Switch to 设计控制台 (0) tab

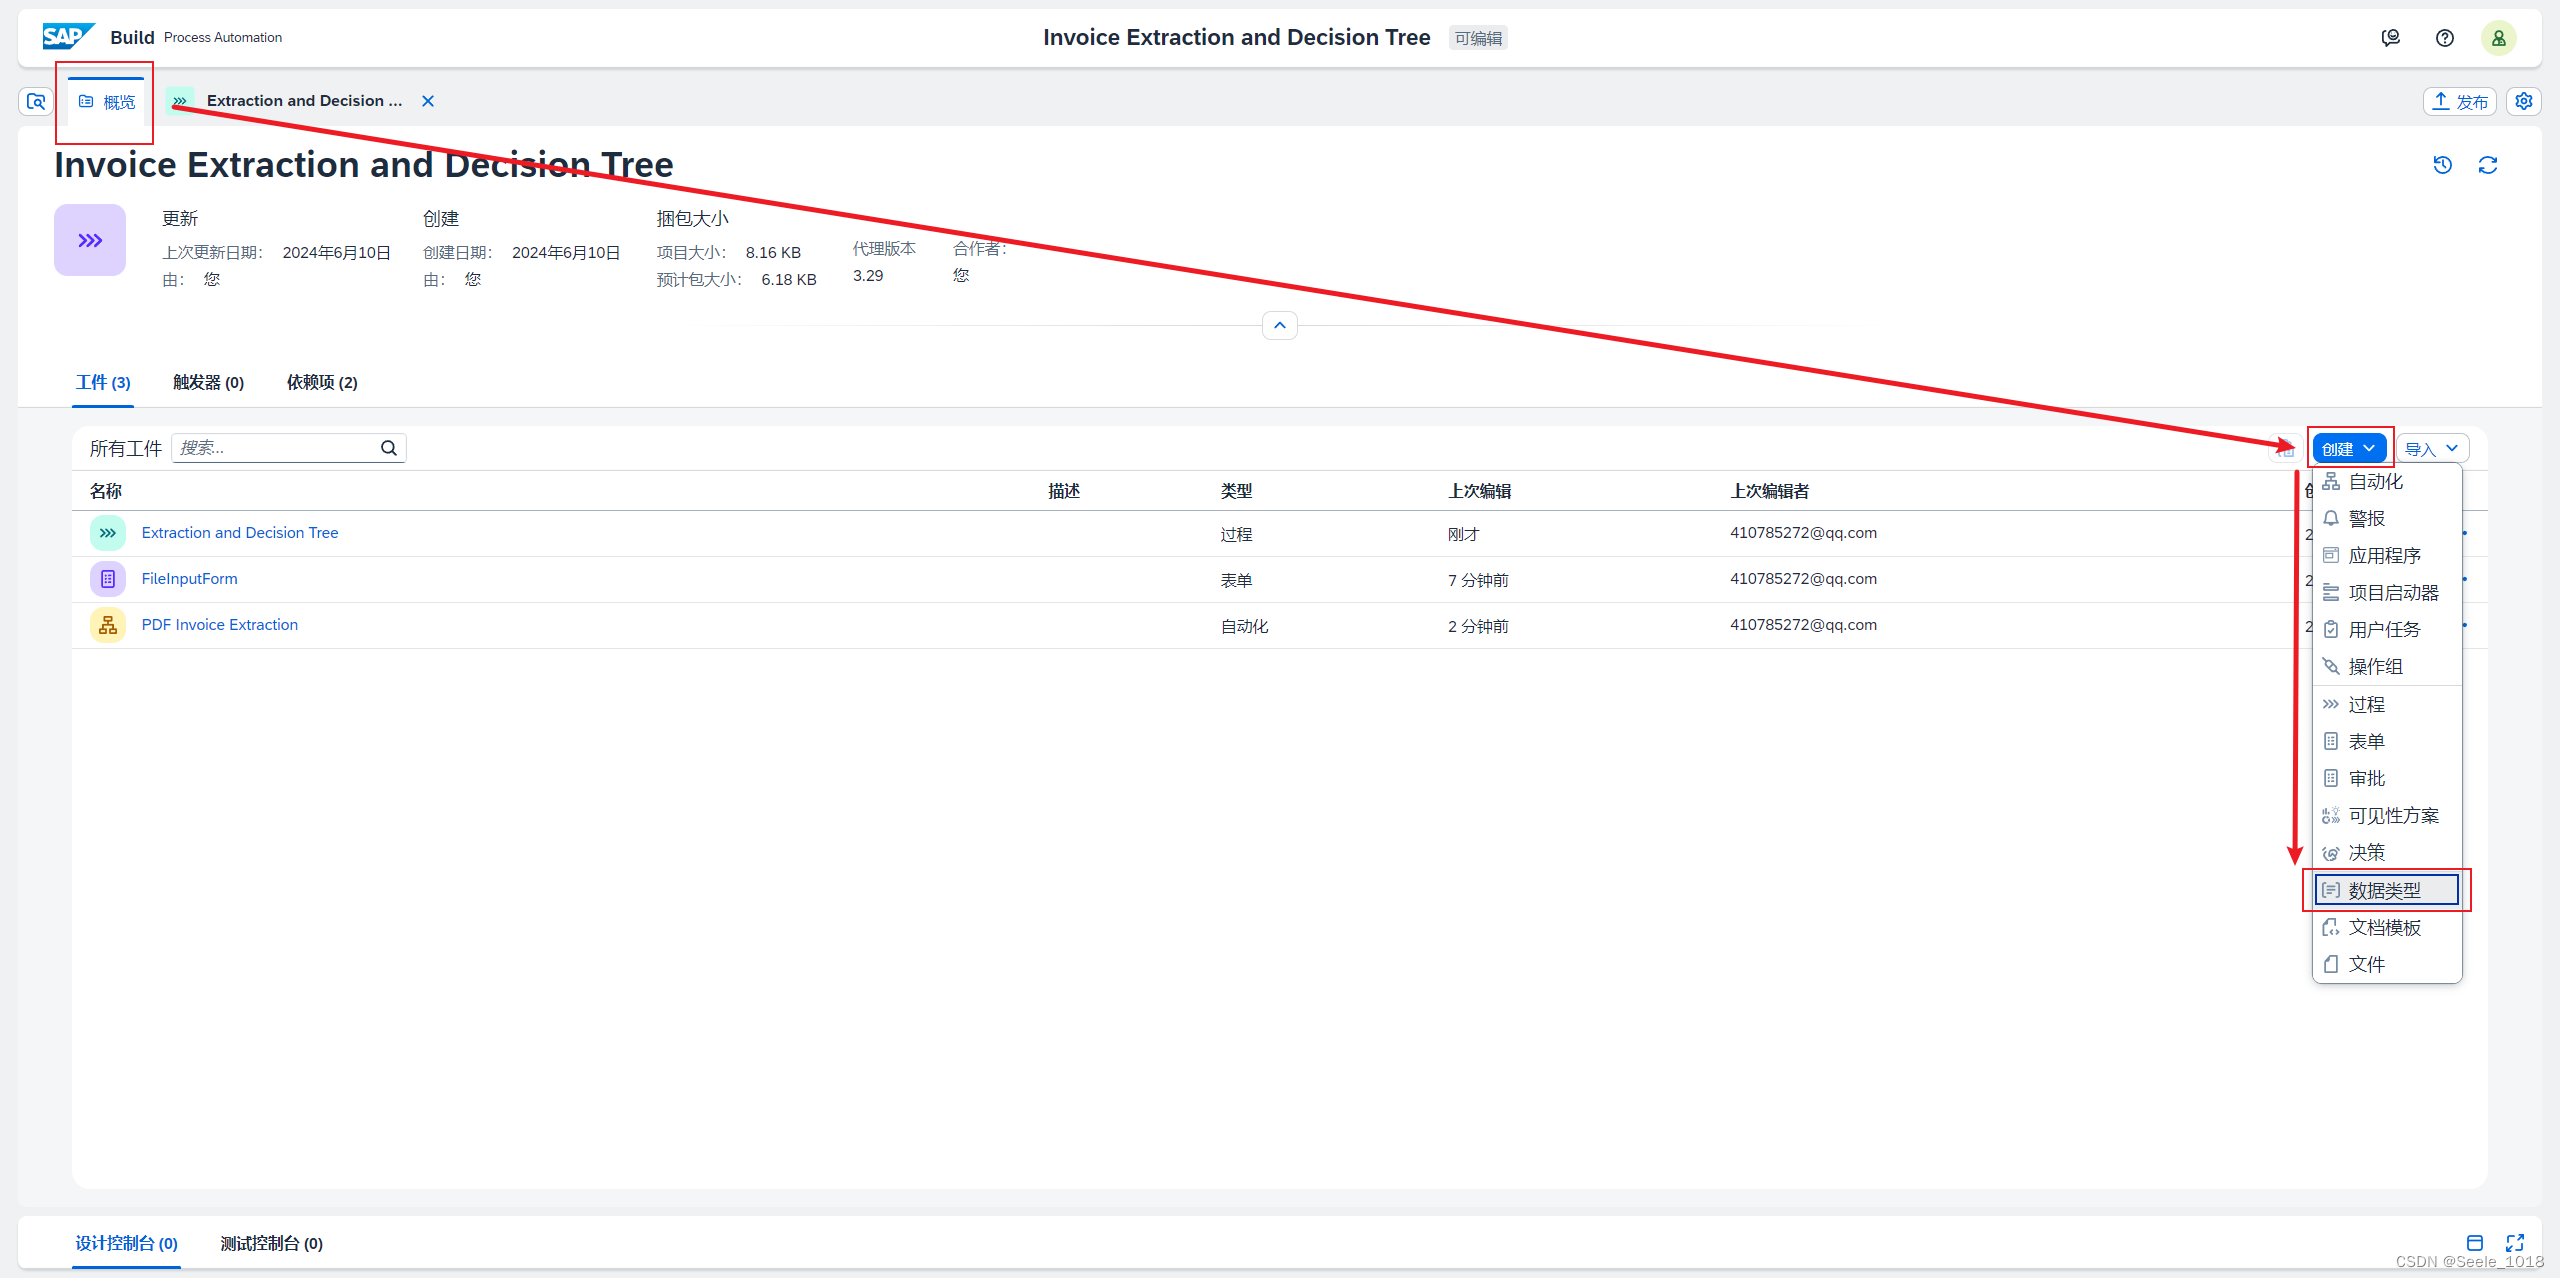click(x=126, y=1243)
